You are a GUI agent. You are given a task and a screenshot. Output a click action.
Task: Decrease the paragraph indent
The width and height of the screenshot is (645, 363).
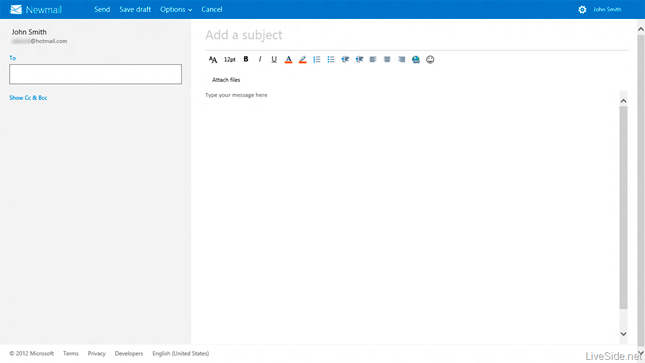[345, 60]
